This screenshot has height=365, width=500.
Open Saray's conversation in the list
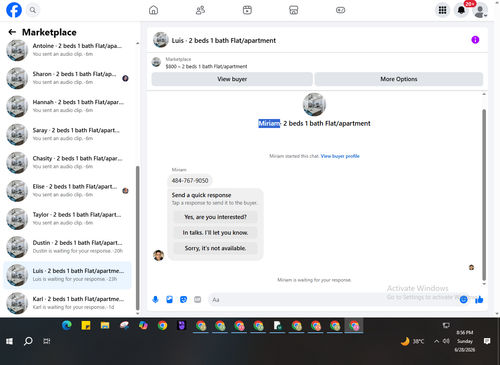click(x=67, y=134)
